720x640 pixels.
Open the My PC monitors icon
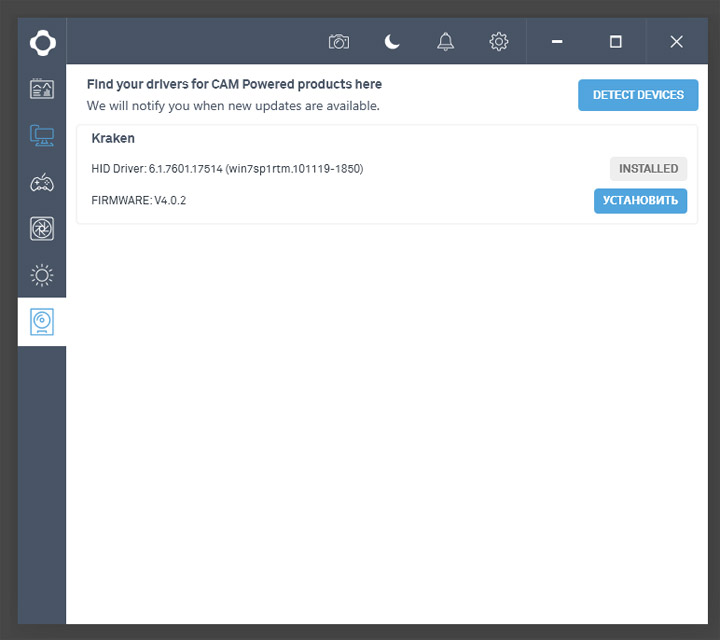tap(42, 136)
